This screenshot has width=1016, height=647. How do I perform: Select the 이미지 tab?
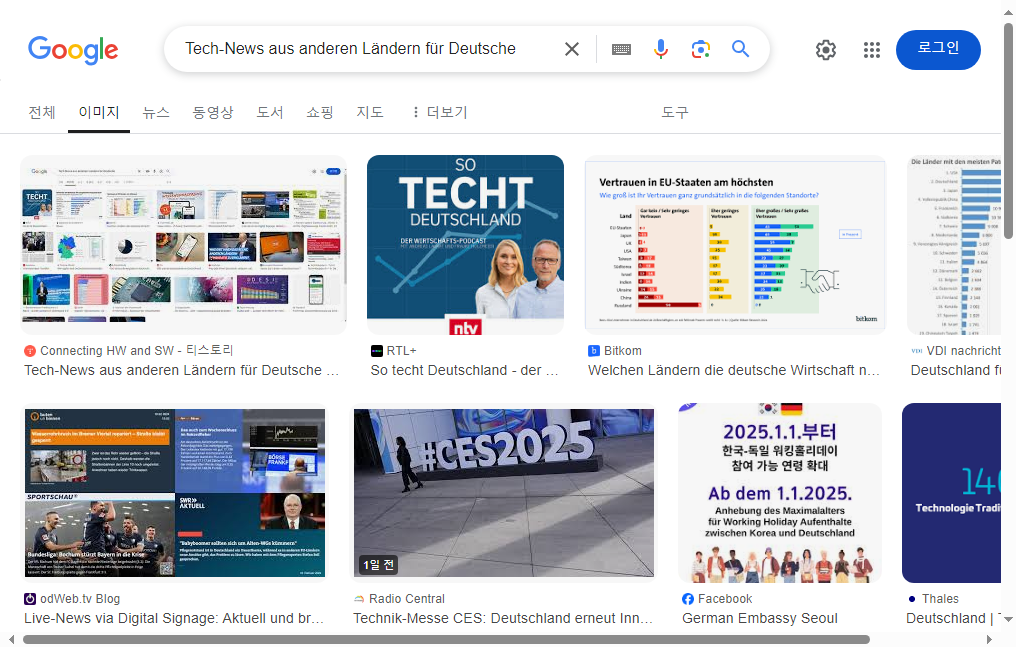coord(98,112)
